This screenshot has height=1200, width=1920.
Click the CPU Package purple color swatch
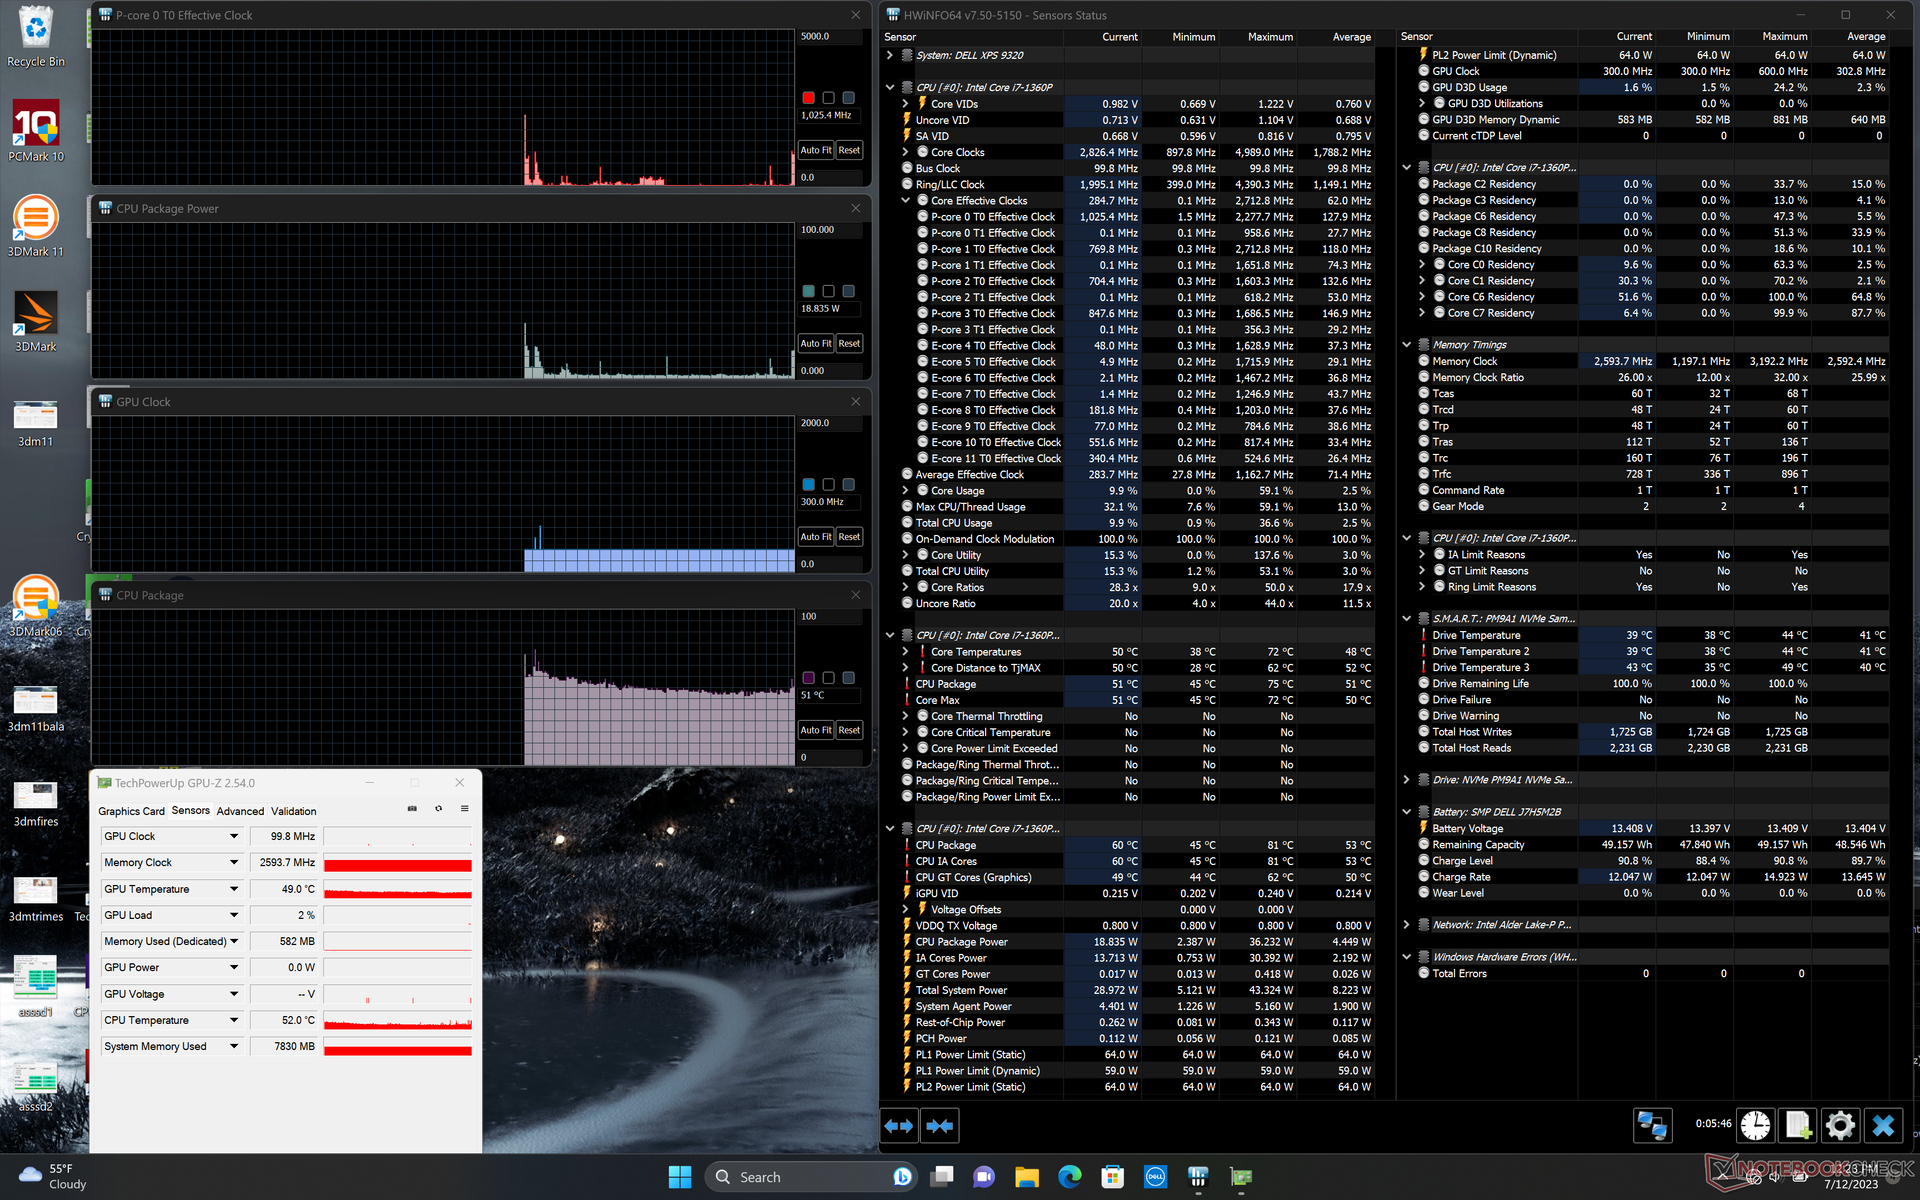[808, 678]
